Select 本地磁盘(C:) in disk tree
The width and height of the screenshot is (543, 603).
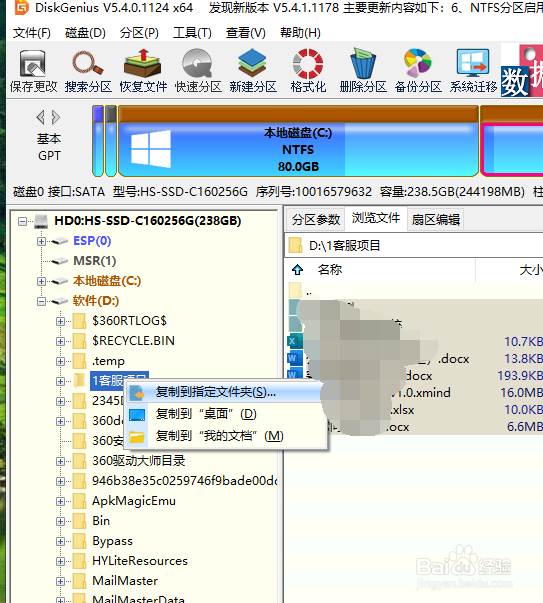tap(107, 281)
